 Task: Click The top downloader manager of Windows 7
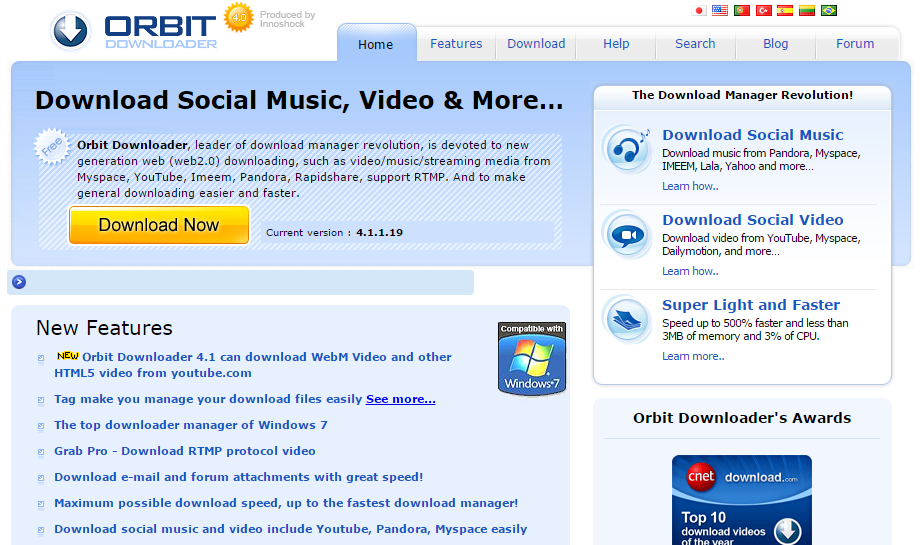191,425
